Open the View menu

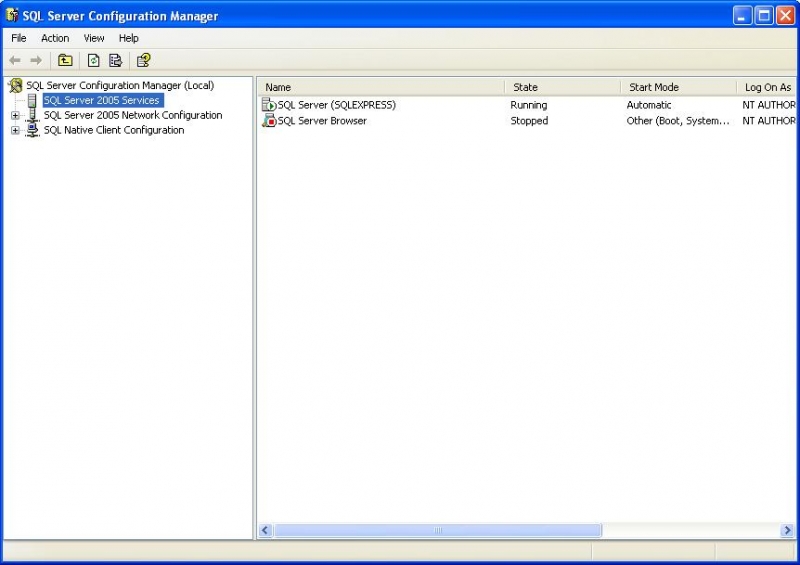(x=94, y=38)
